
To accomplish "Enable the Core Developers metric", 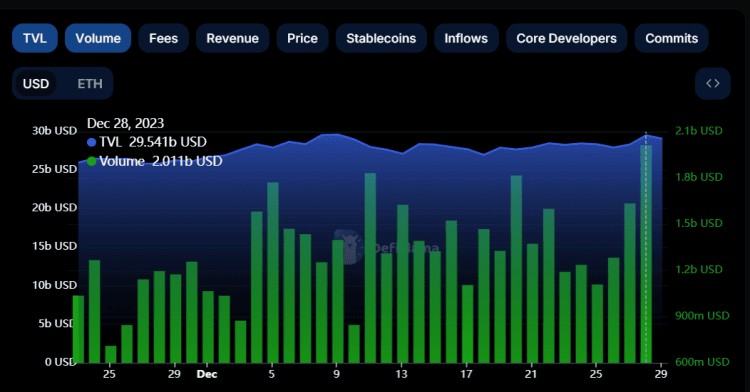I will (566, 38).
